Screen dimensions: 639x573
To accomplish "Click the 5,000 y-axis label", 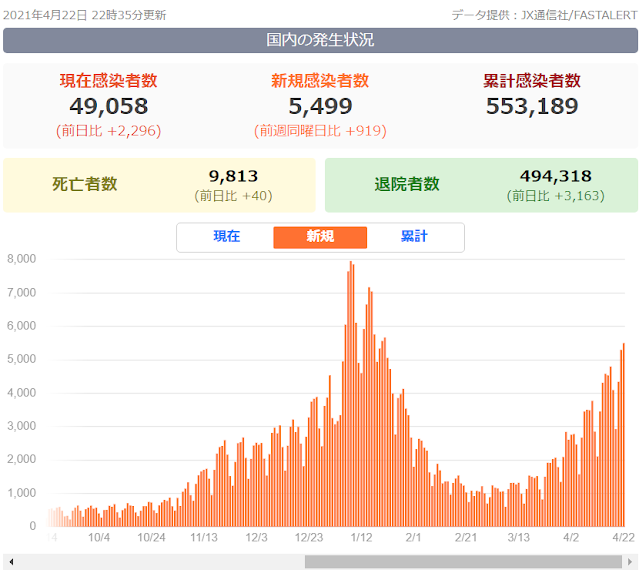I will pyautogui.click(x=22, y=359).
